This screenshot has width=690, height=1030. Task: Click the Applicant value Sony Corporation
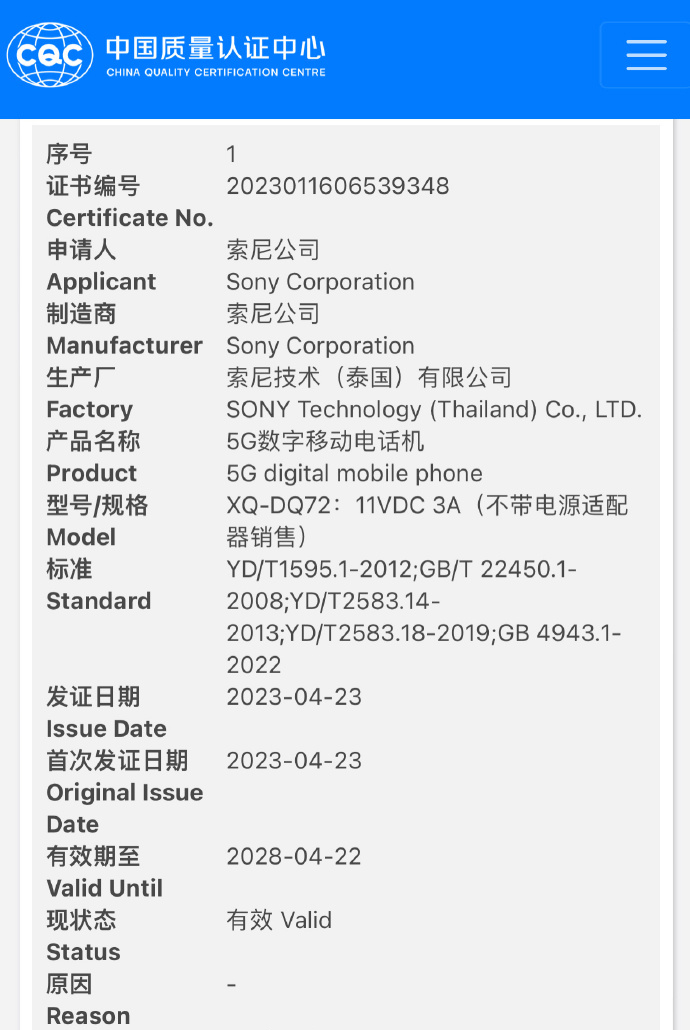(x=320, y=282)
